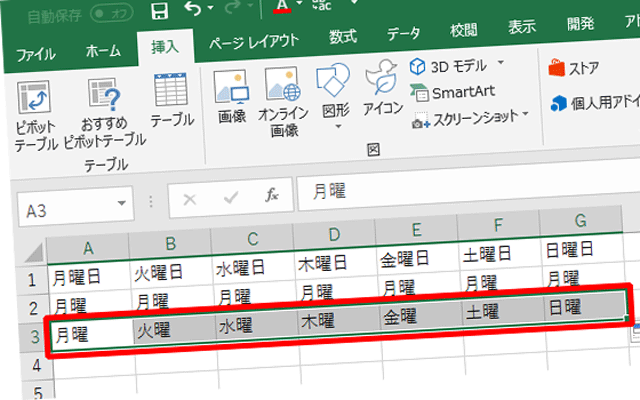640x400 pixels.
Task: Click the Select All corner triangle
Action: click(x=34, y=254)
